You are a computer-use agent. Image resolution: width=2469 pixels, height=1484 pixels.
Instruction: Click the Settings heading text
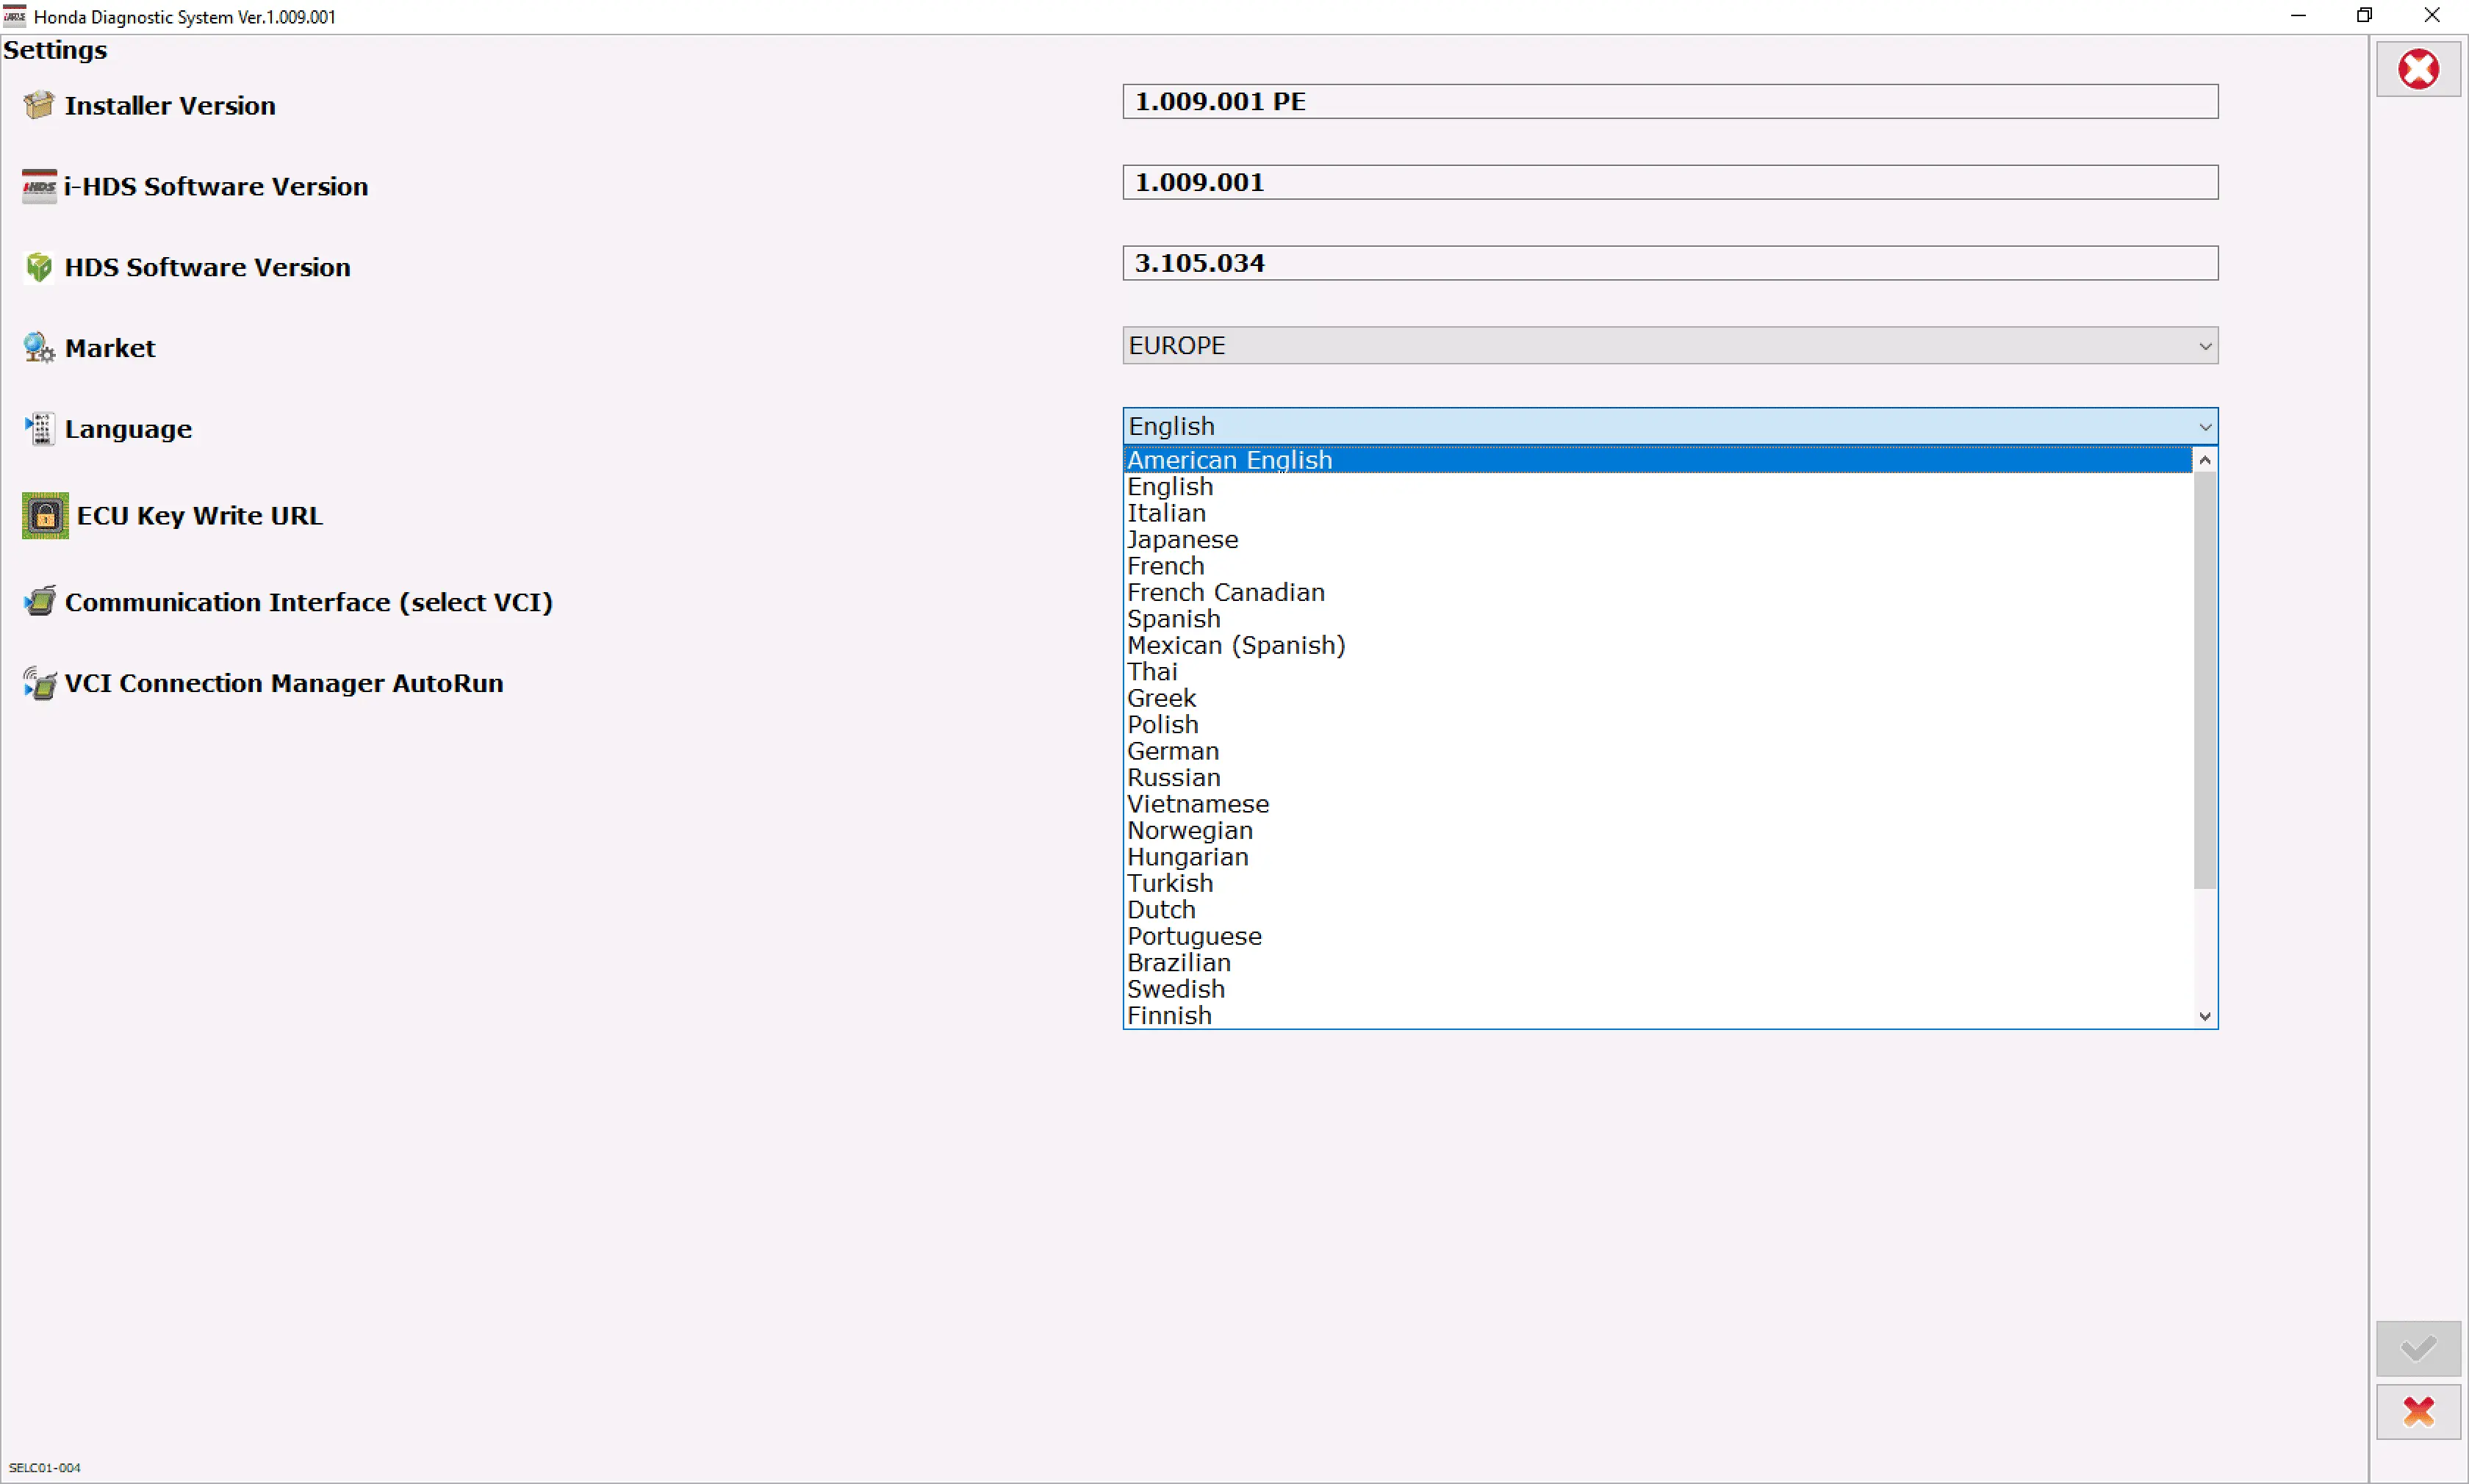[x=55, y=50]
